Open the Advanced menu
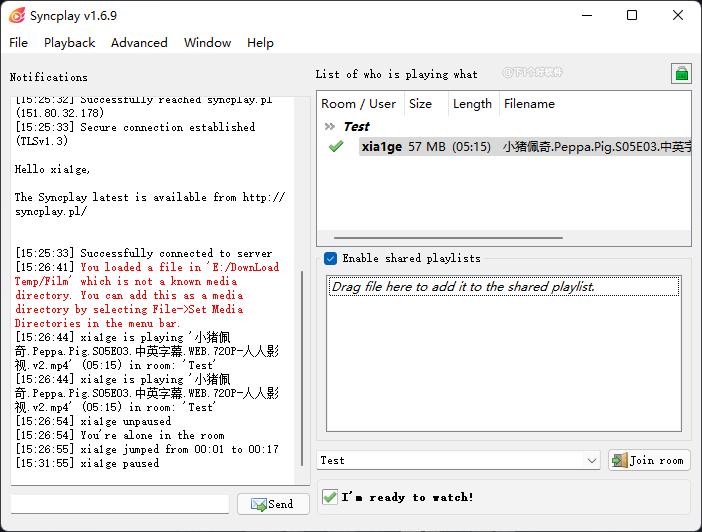This screenshot has width=702, height=532. (139, 43)
